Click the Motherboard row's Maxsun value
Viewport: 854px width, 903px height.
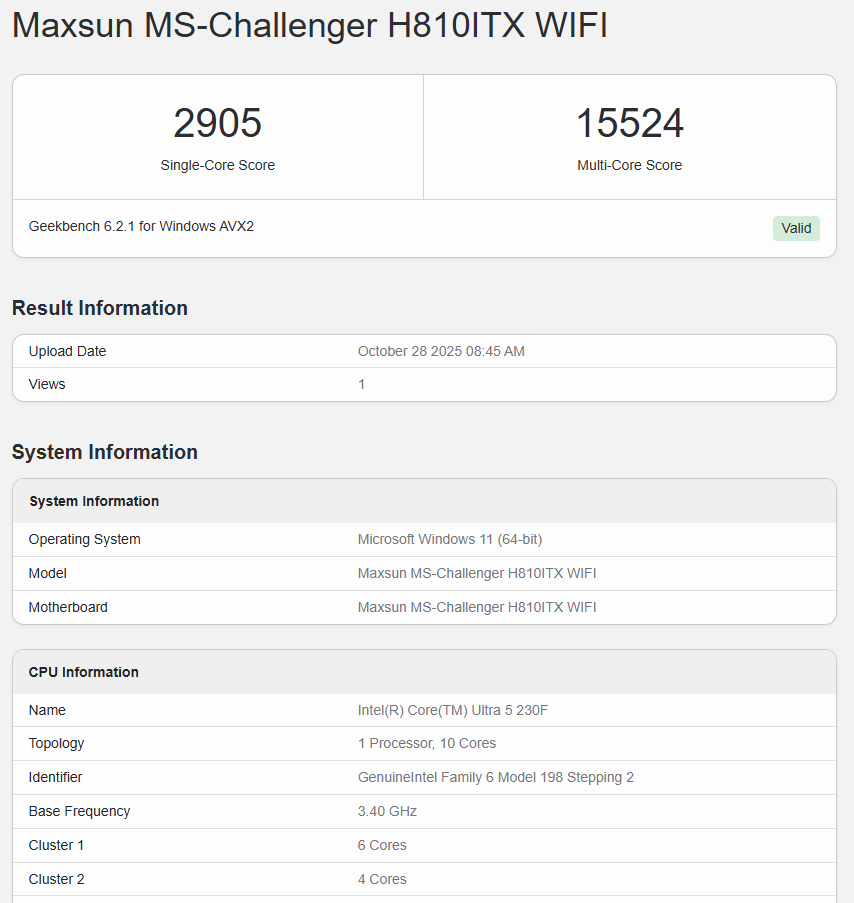(477, 607)
